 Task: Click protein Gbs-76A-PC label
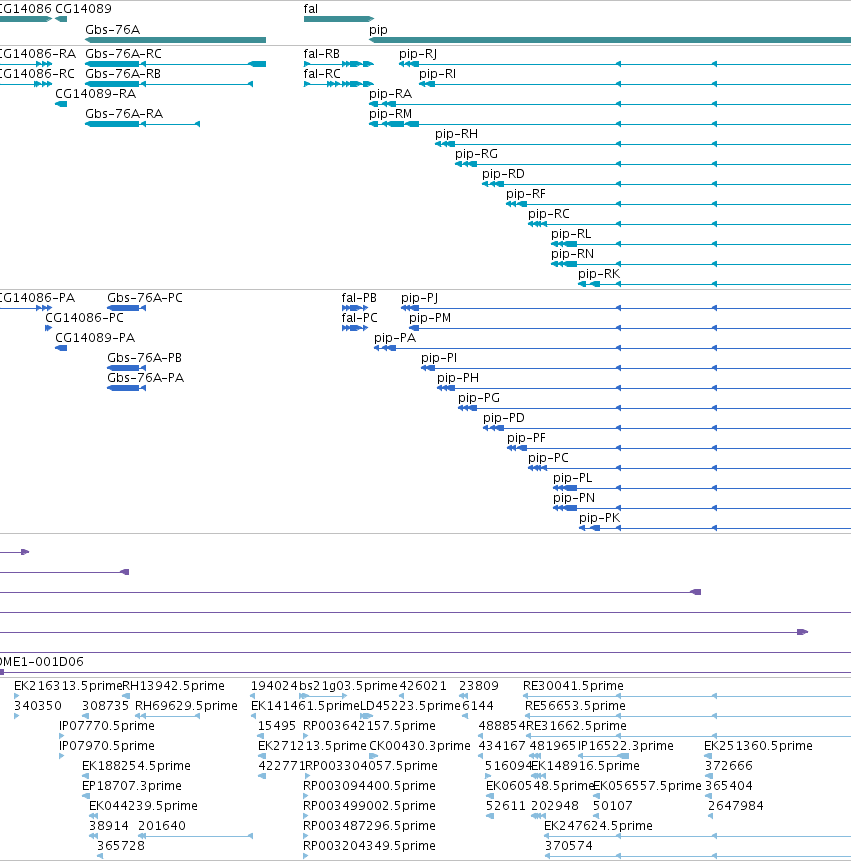tap(145, 298)
